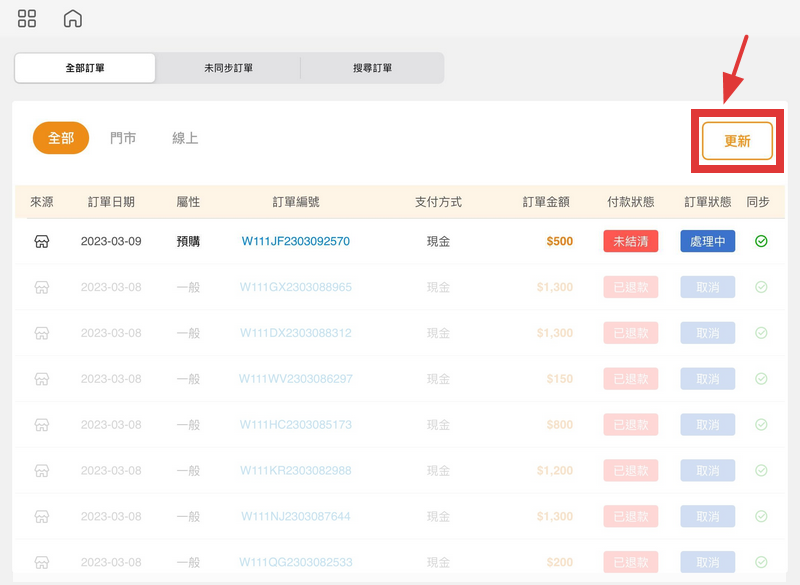Click the store icon on the W111NJ2303087644 row

(x=40, y=516)
